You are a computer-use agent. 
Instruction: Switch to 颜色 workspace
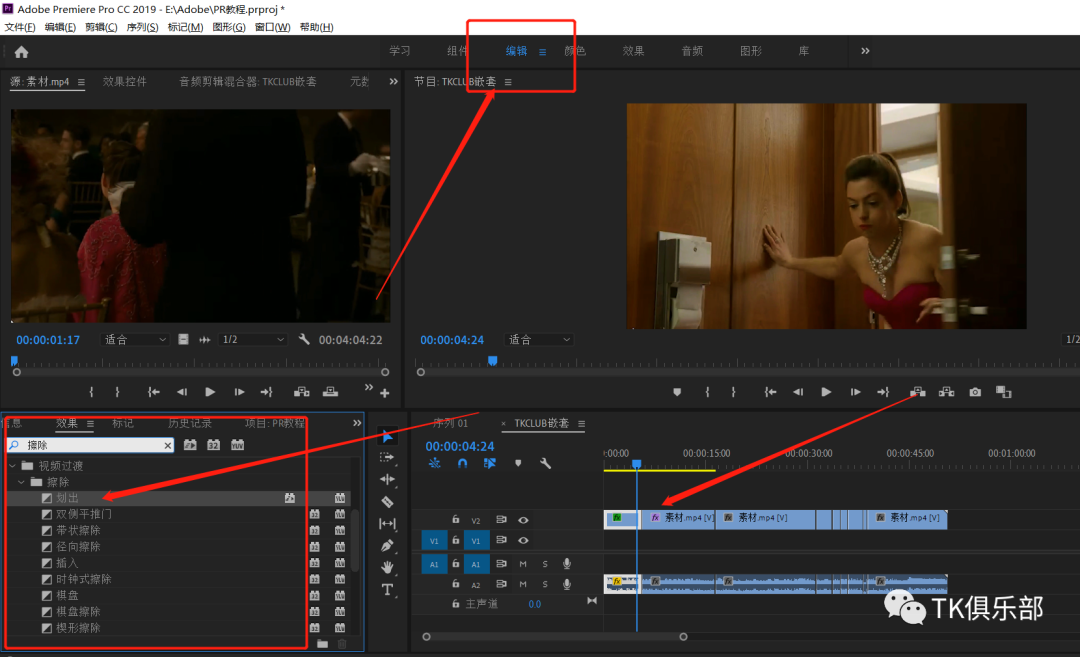[x=575, y=51]
